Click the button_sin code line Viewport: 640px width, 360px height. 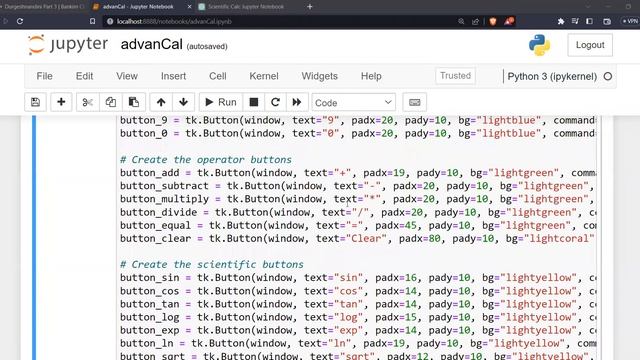coord(358,278)
